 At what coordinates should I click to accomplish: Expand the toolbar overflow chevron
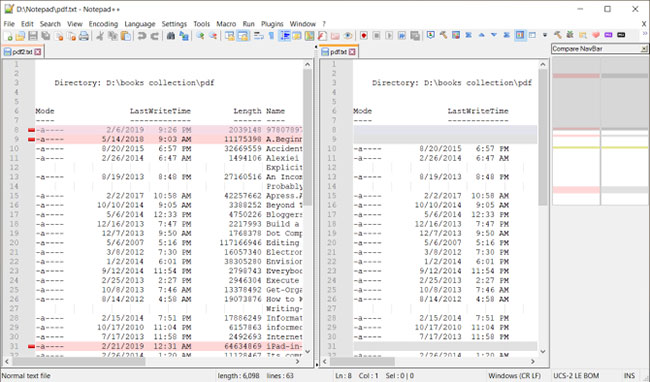coord(645,34)
